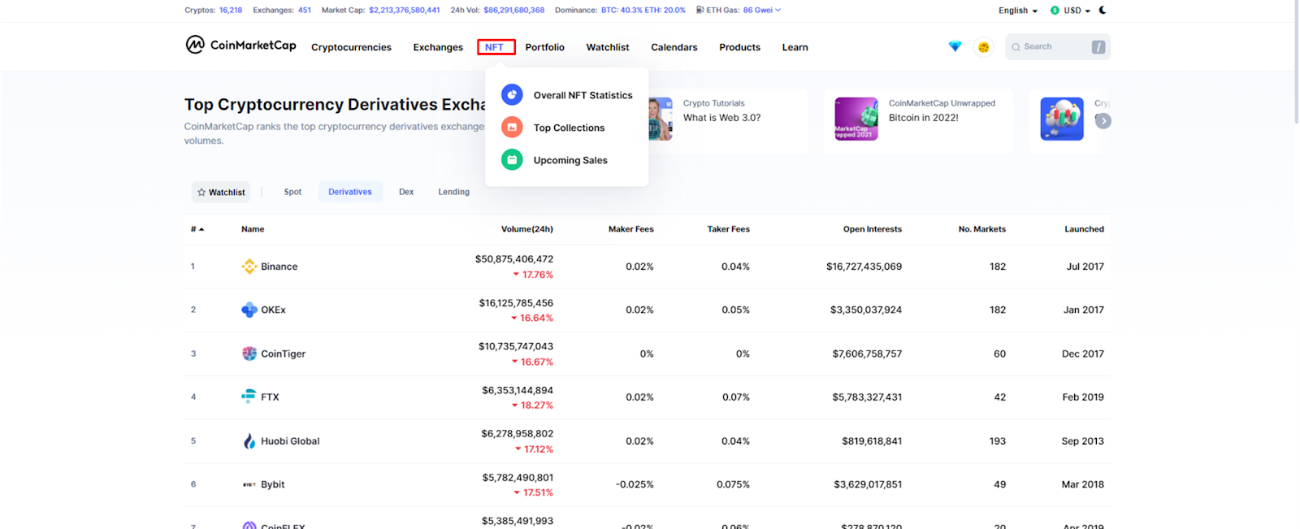Click the Search input field
The image size is (1300, 529).
1052,47
